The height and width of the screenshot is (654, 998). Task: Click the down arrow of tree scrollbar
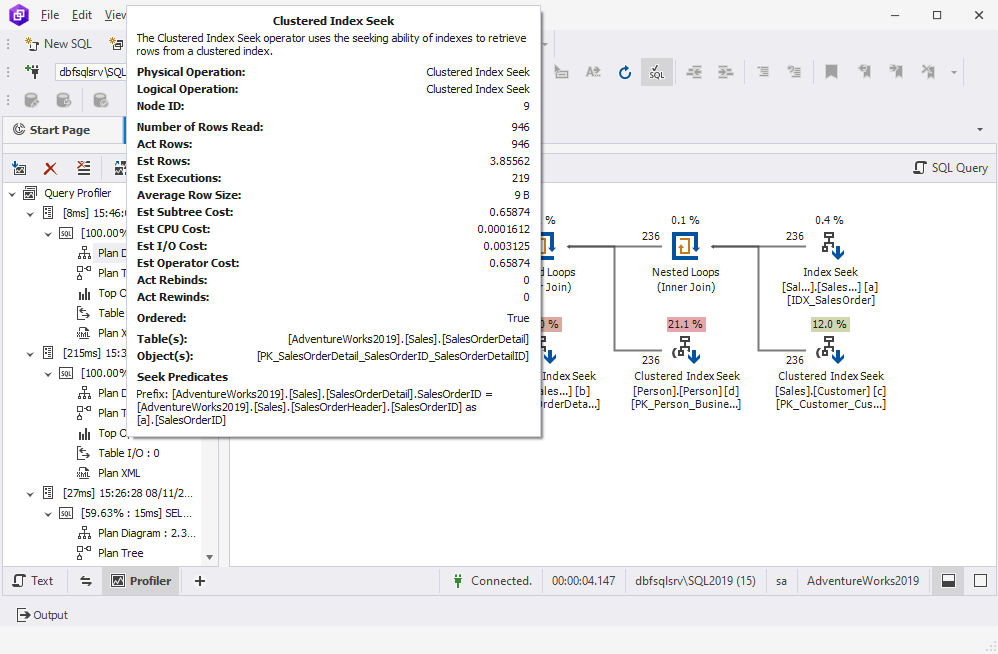pos(209,557)
